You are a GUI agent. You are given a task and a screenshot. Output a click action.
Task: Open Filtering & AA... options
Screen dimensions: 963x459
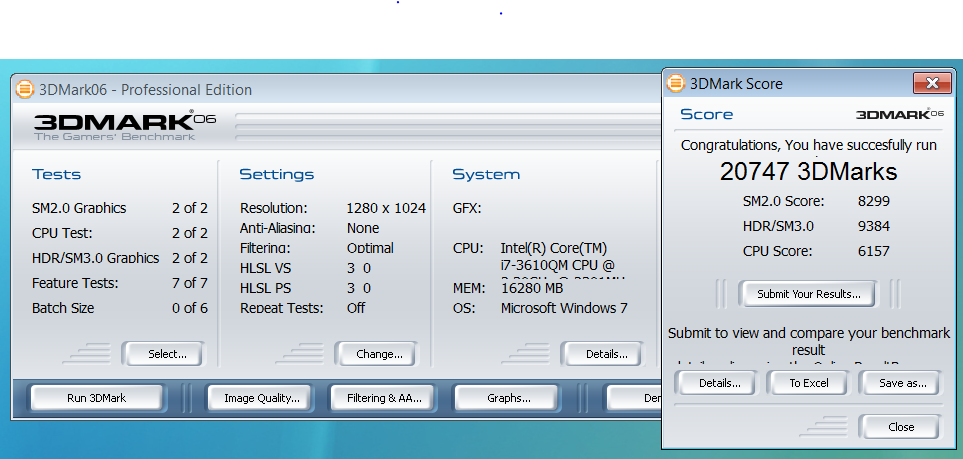(x=383, y=398)
